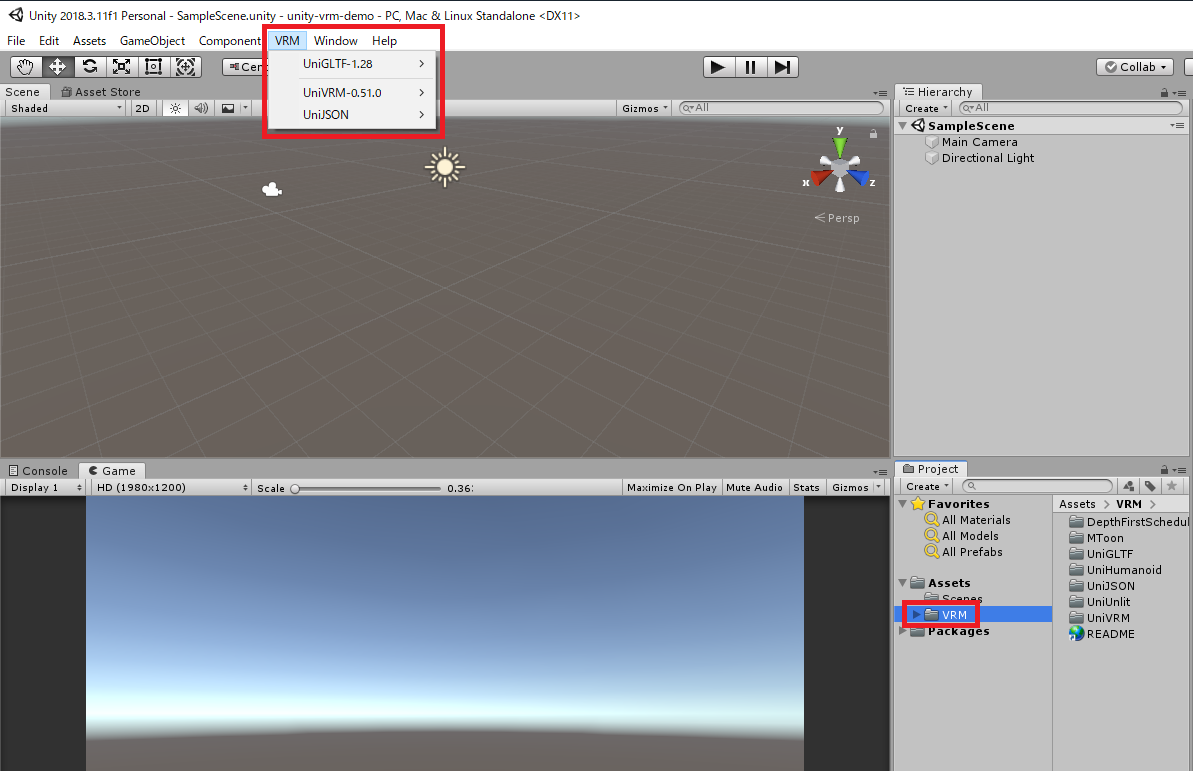1193x771 pixels.
Task: Collapse the Favorites section
Action: 903,504
